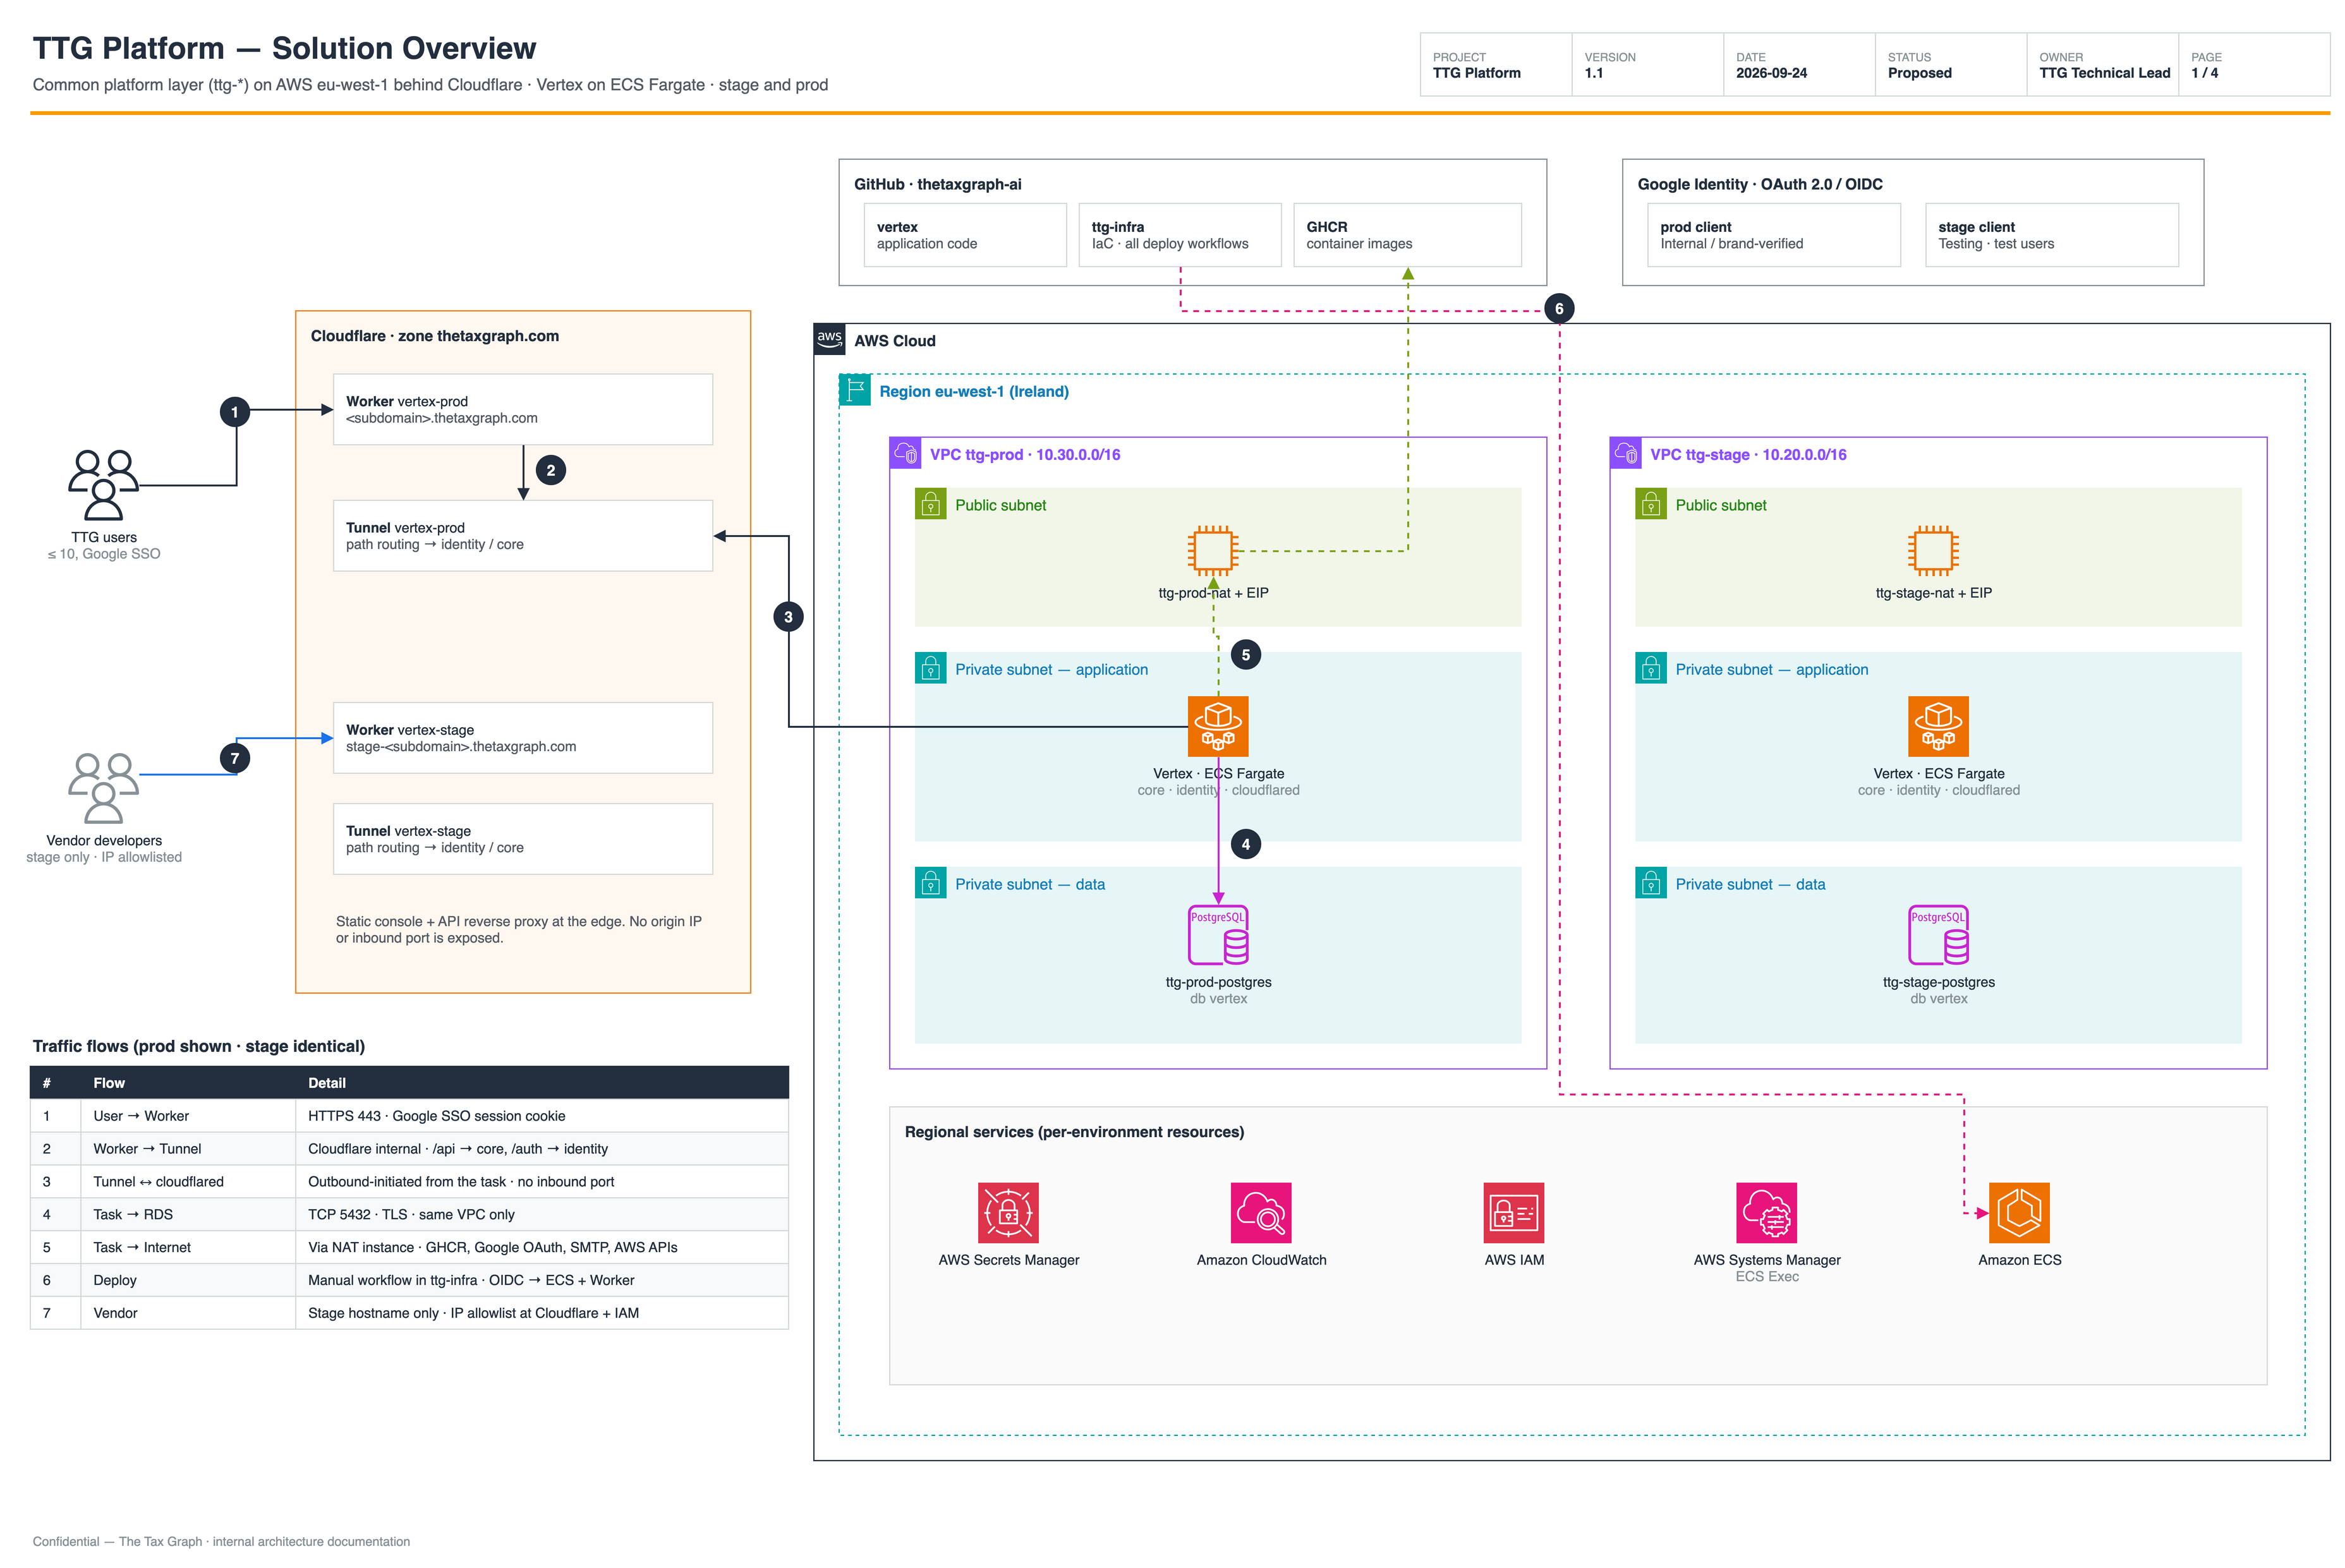The width and height of the screenshot is (2345, 1568).
Task: Click the 'Static console + API reverse proxy' note
Action: tap(519, 930)
